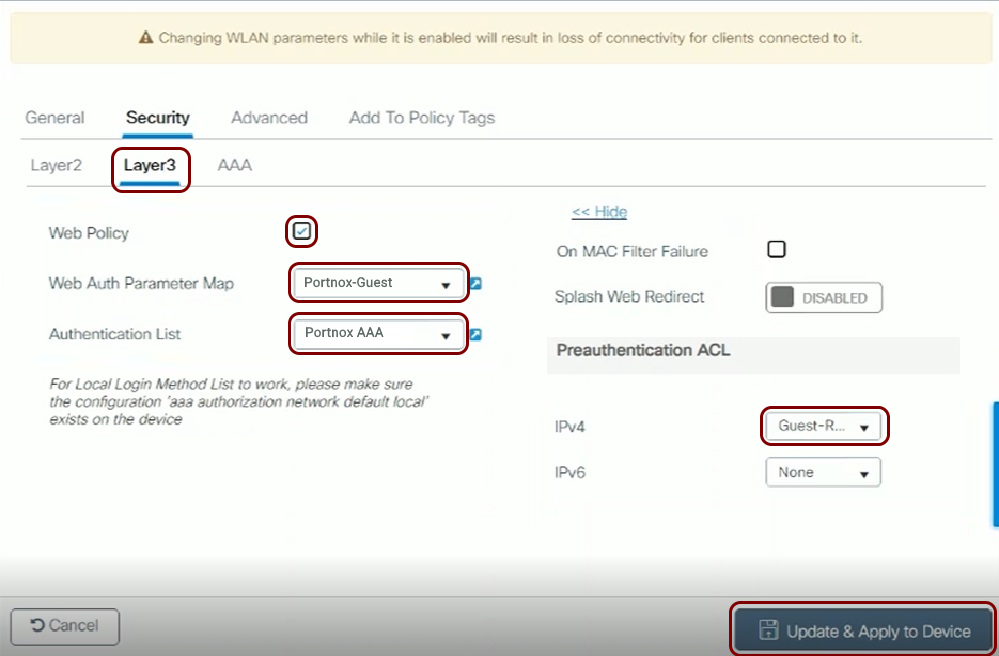Click the << Hide link
This screenshot has width=999, height=656.
pyautogui.click(x=599, y=212)
